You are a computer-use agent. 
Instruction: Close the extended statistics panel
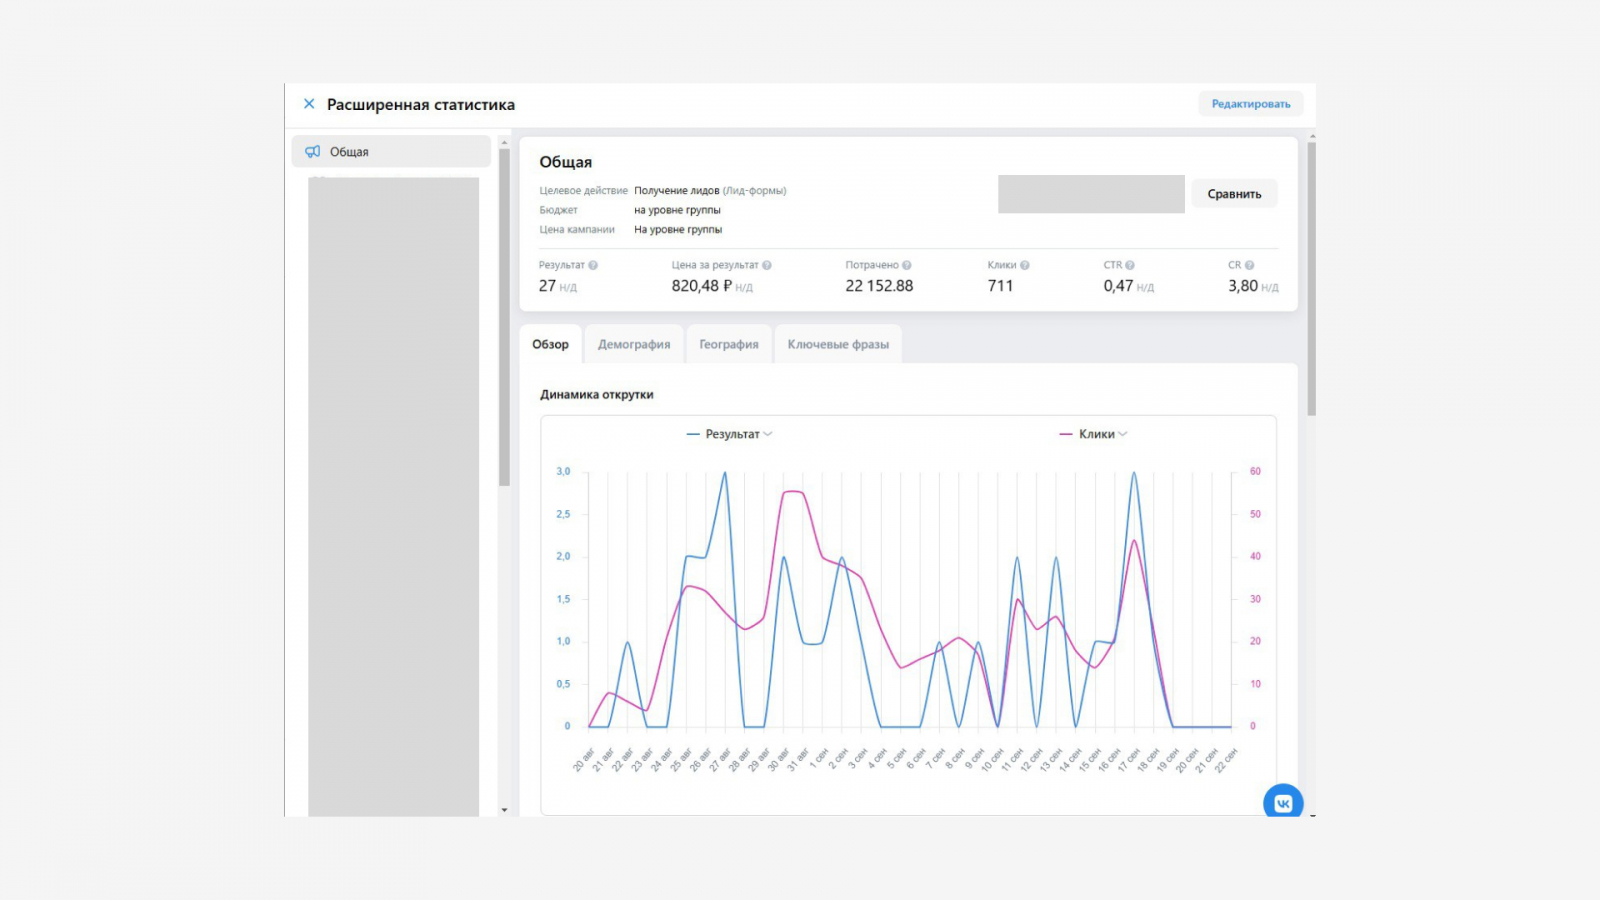[309, 104]
